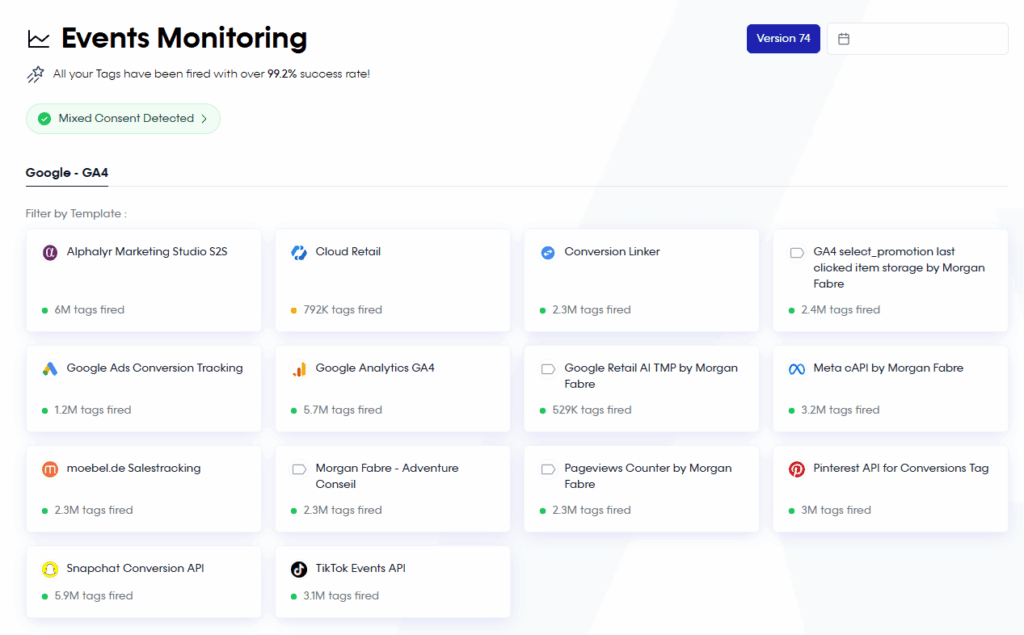Select Pinterest API for Conversions Tag name
This screenshot has width=1024, height=635.
(x=901, y=468)
